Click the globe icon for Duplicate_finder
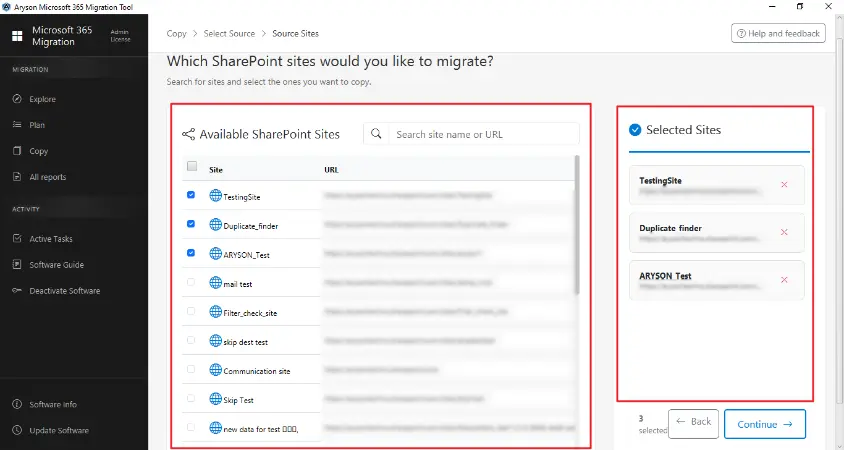Viewport: 844px width, 450px height. (x=215, y=224)
